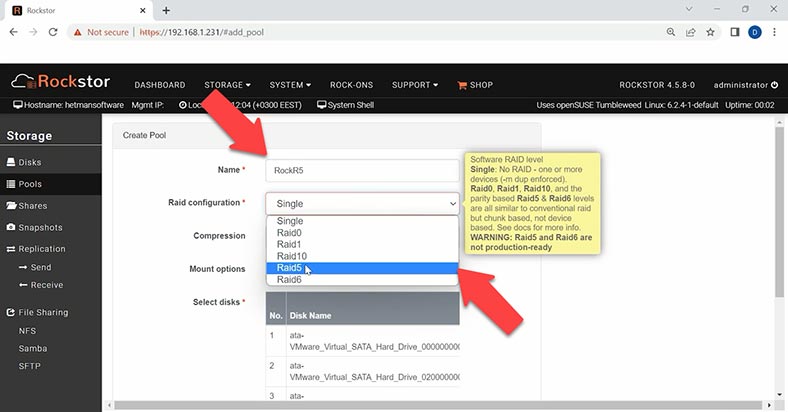Screen dimensions: 788x412
Task: Click the Not secure warning icon
Action: 77,32
